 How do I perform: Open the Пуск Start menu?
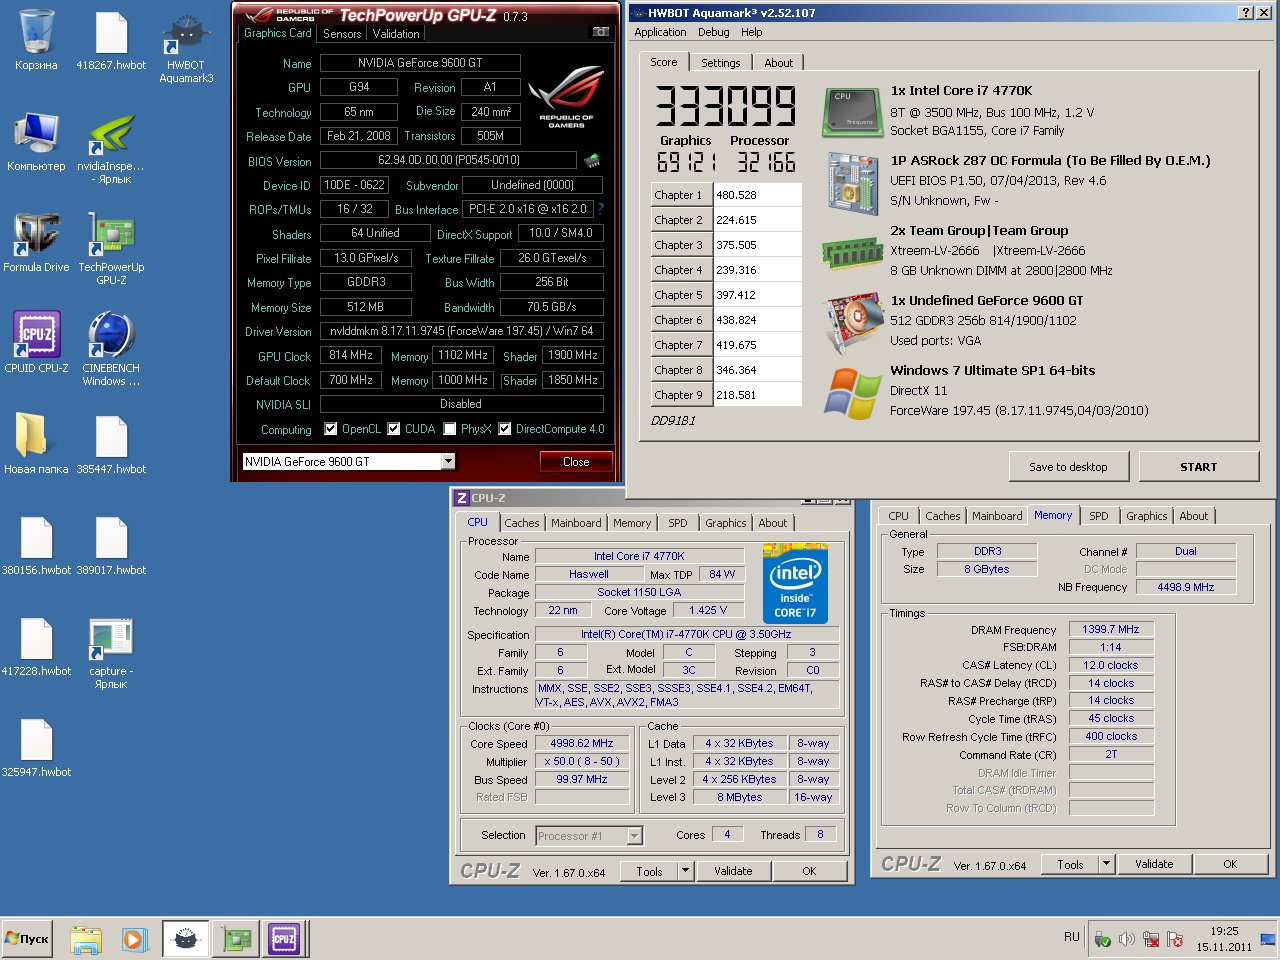(28, 939)
